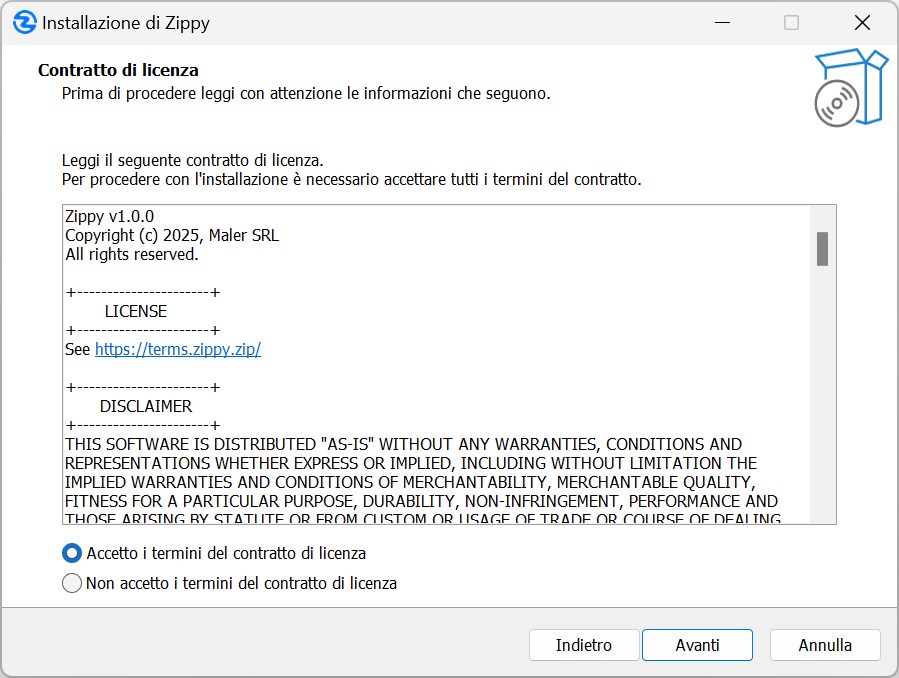Viewport: 899px width, 678px height.
Task: Choose "Non accetto i termini" radio button
Action: coord(72,583)
